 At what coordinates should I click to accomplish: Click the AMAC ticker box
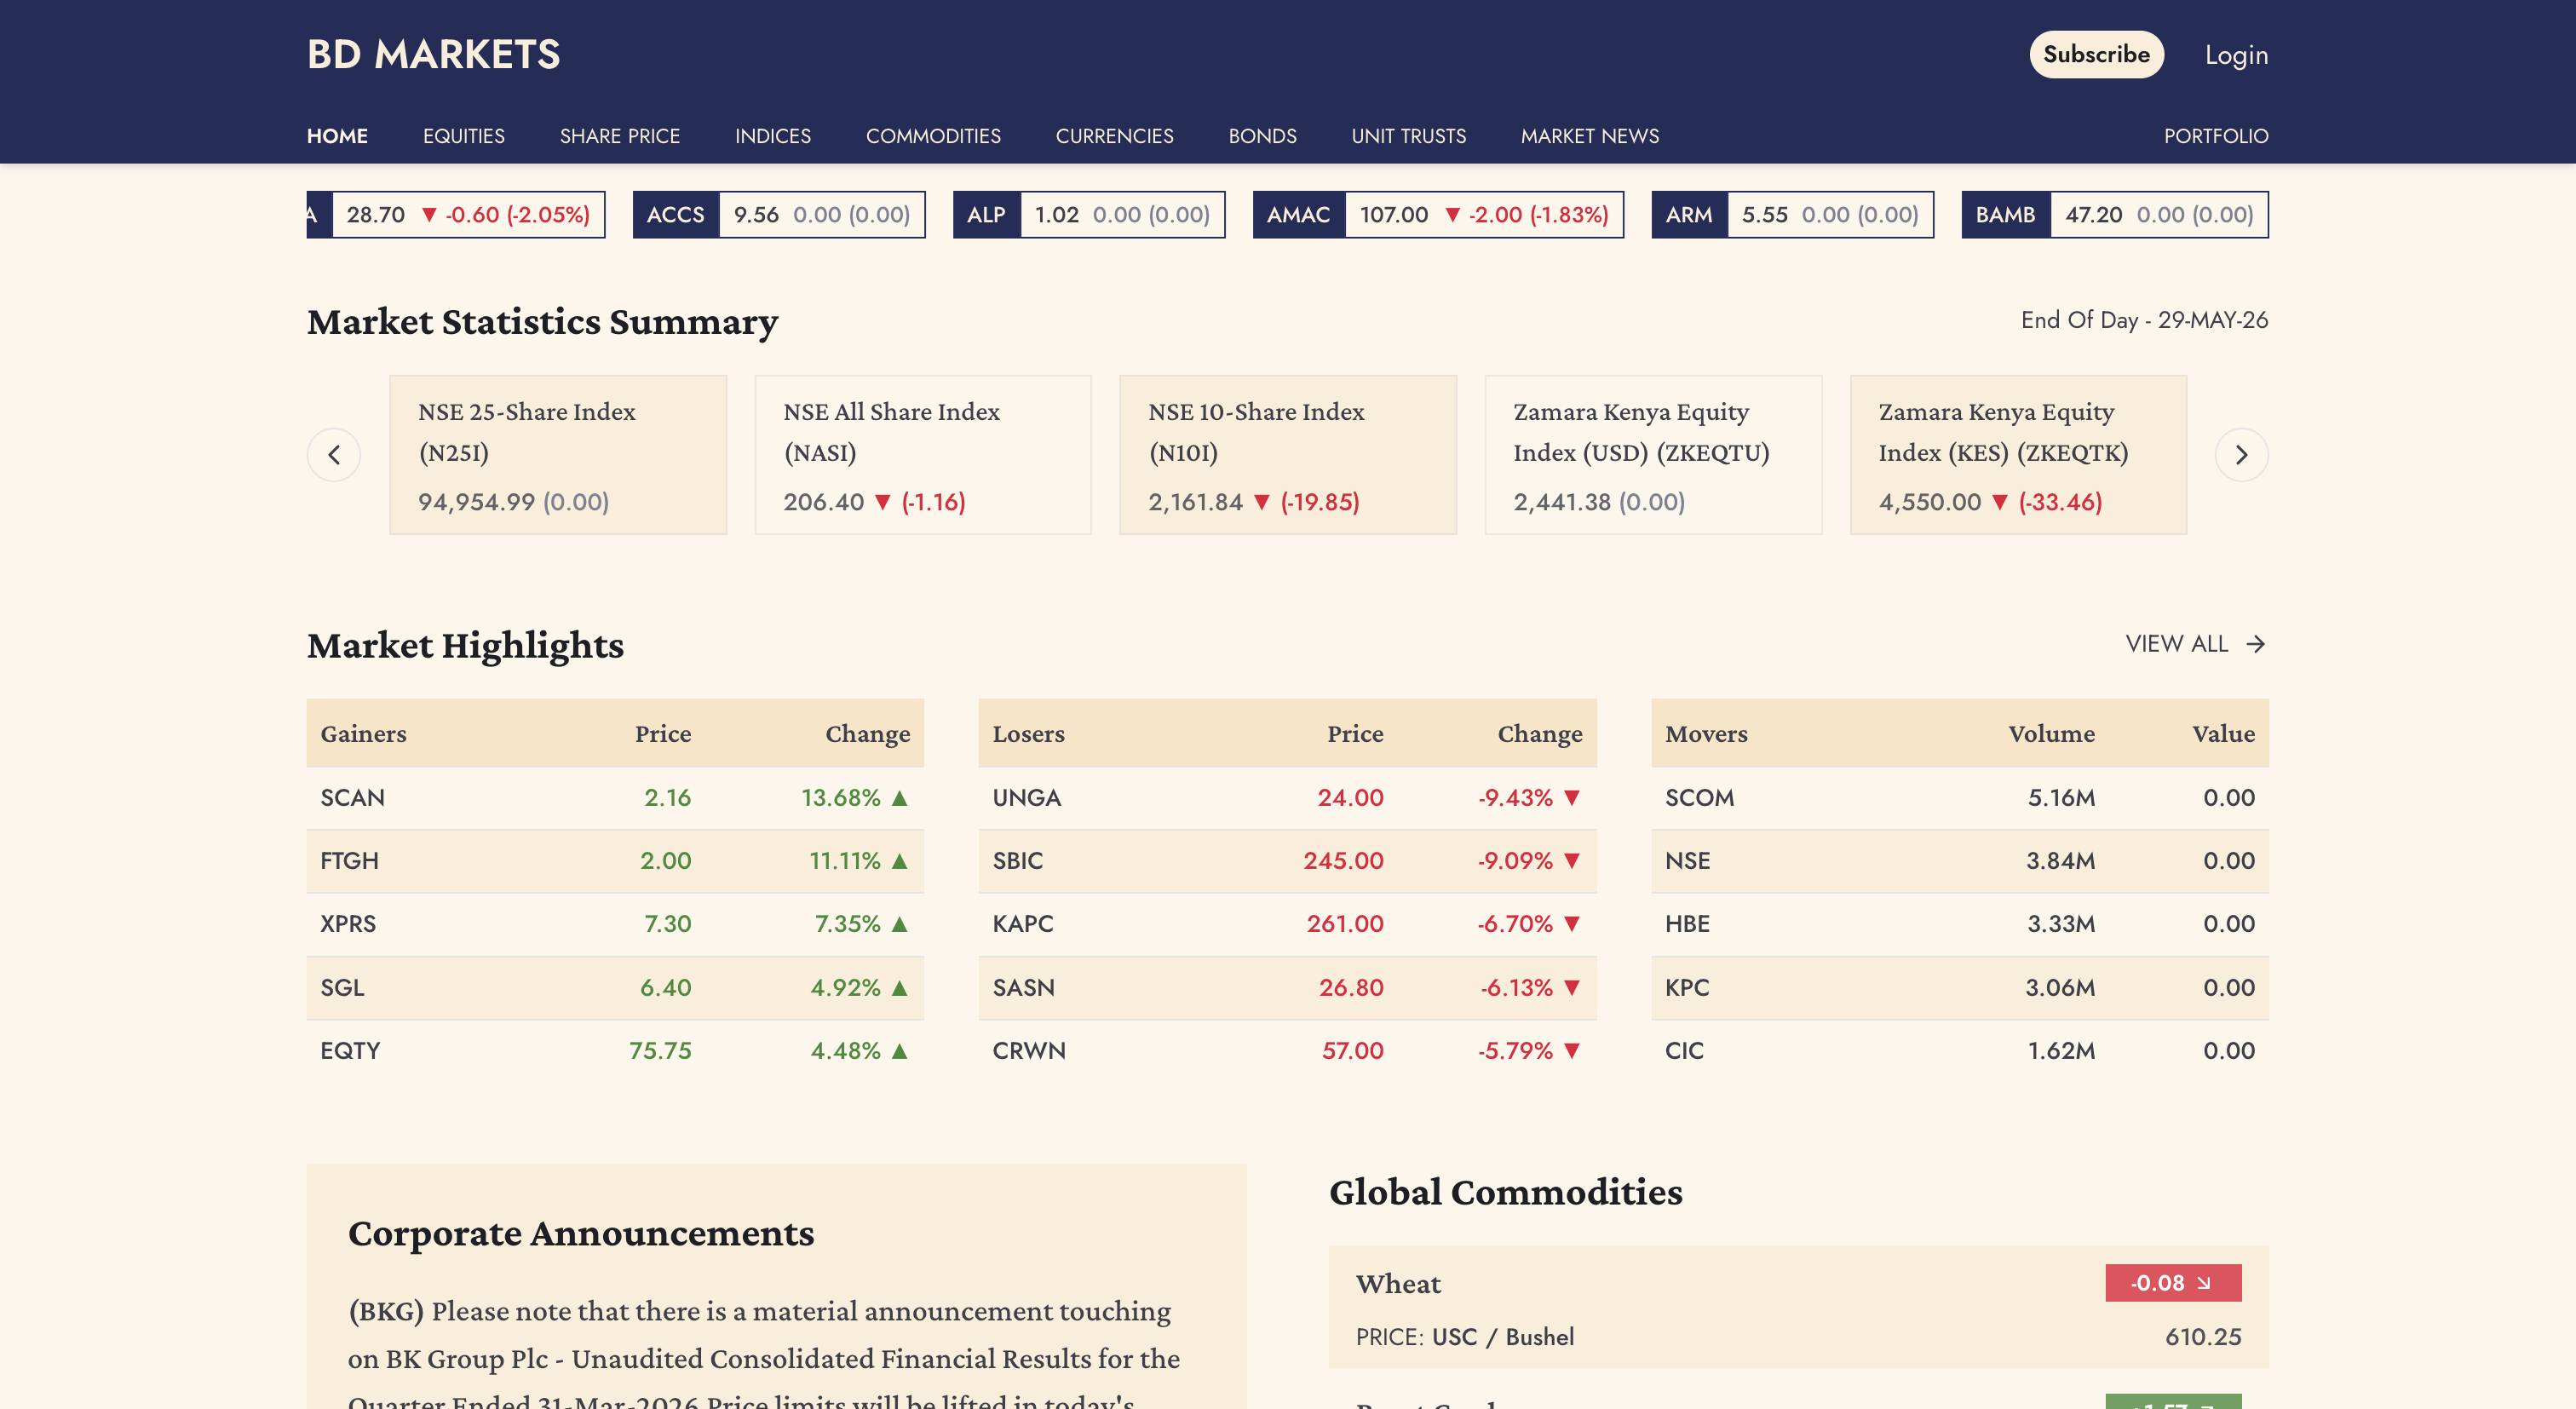[1437, 215]
